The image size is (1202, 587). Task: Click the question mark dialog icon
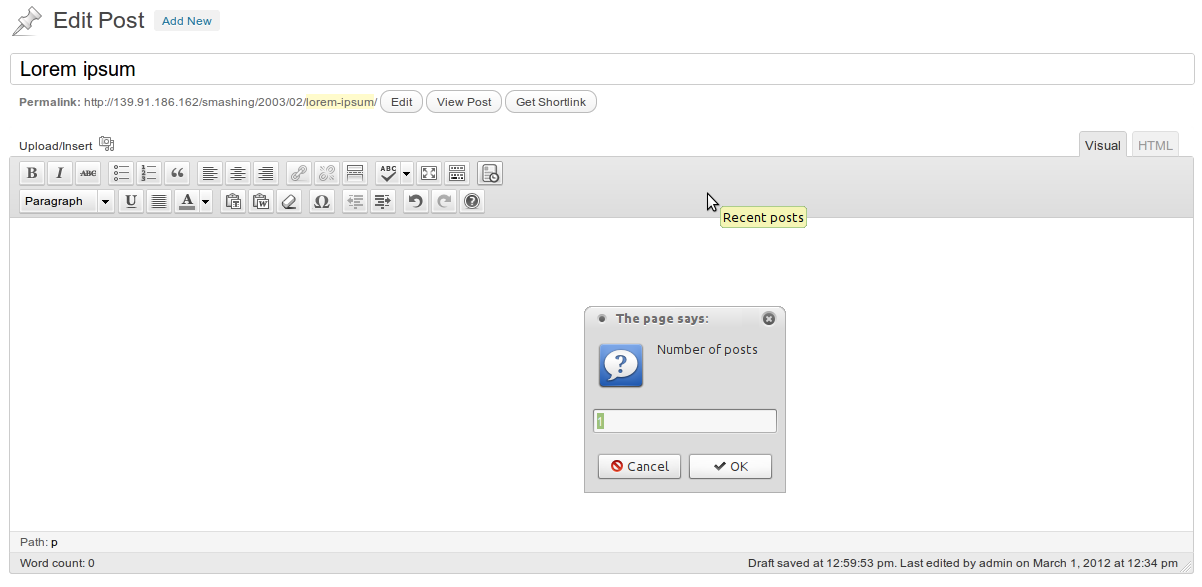tap(621, 365)
